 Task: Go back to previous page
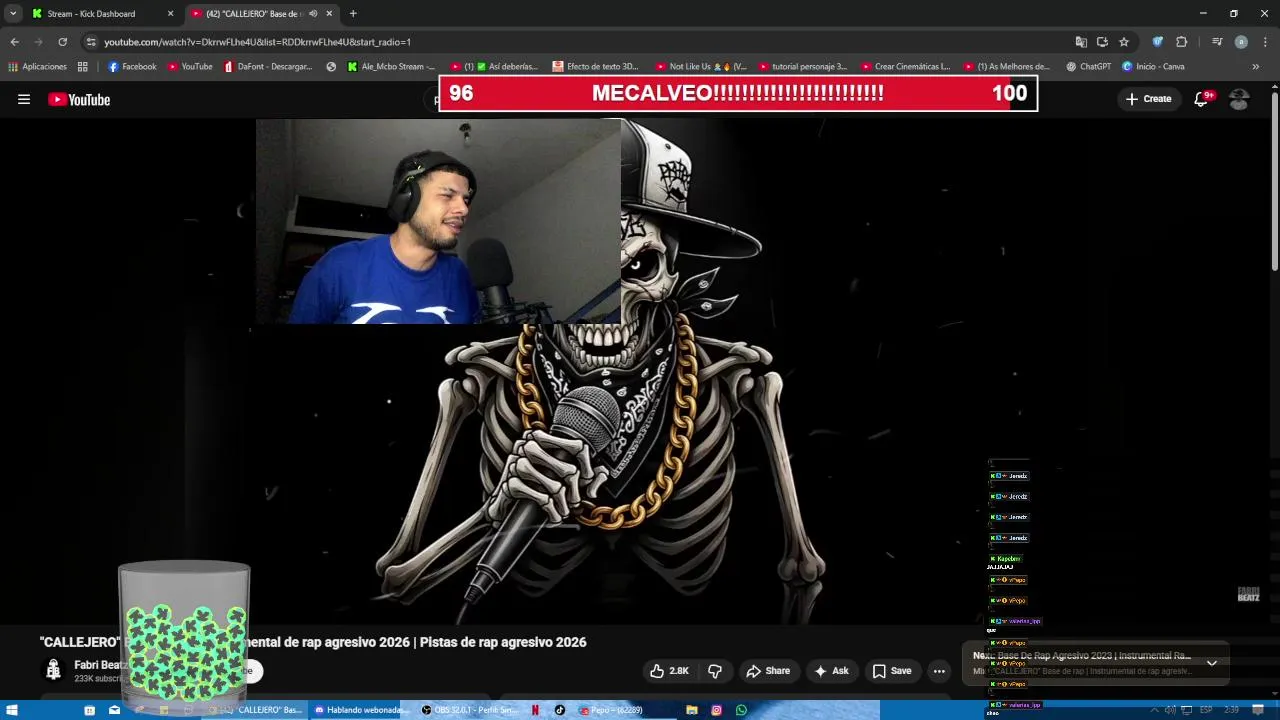pyautogui.click(x=14, y=42)
